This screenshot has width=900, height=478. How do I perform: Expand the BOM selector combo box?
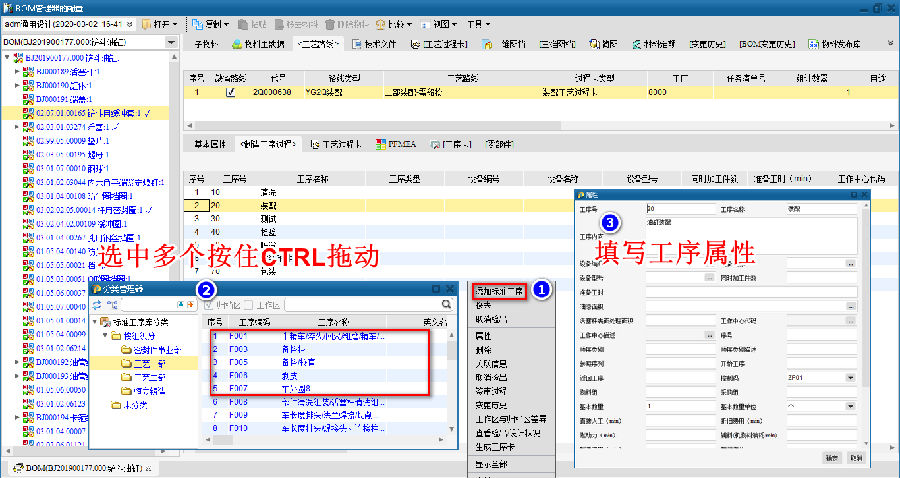pos(171,42)
